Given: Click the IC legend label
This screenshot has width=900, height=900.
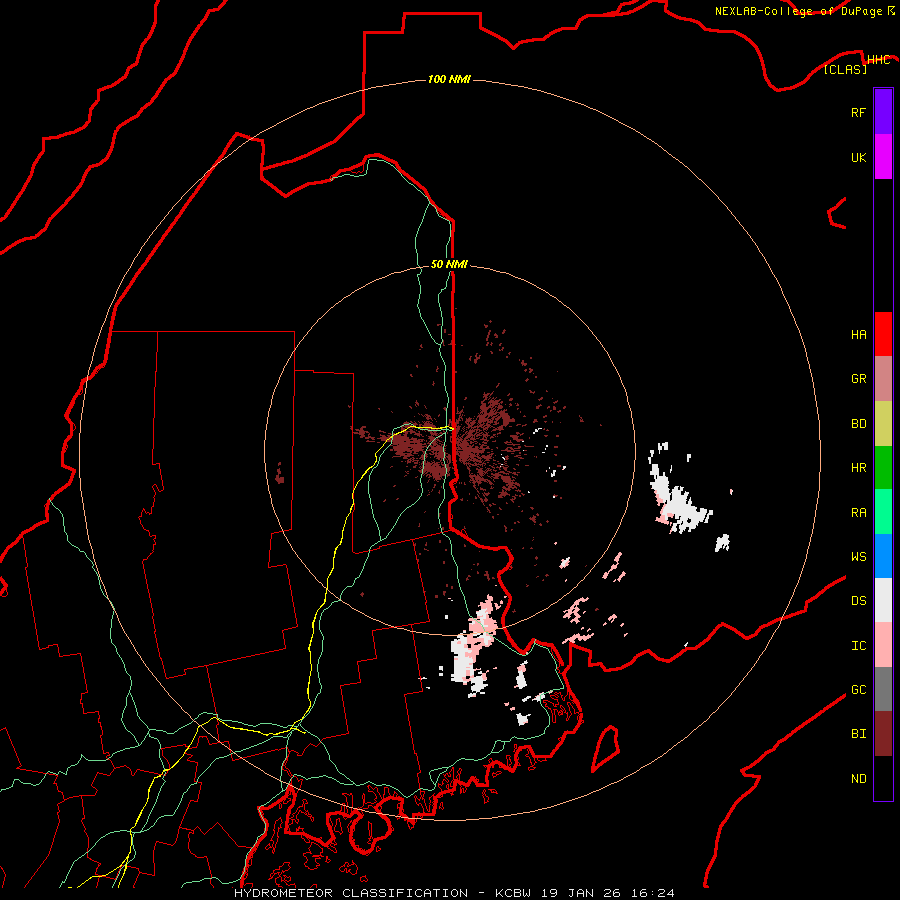Looking at the screenshot, I should (858, 646).
